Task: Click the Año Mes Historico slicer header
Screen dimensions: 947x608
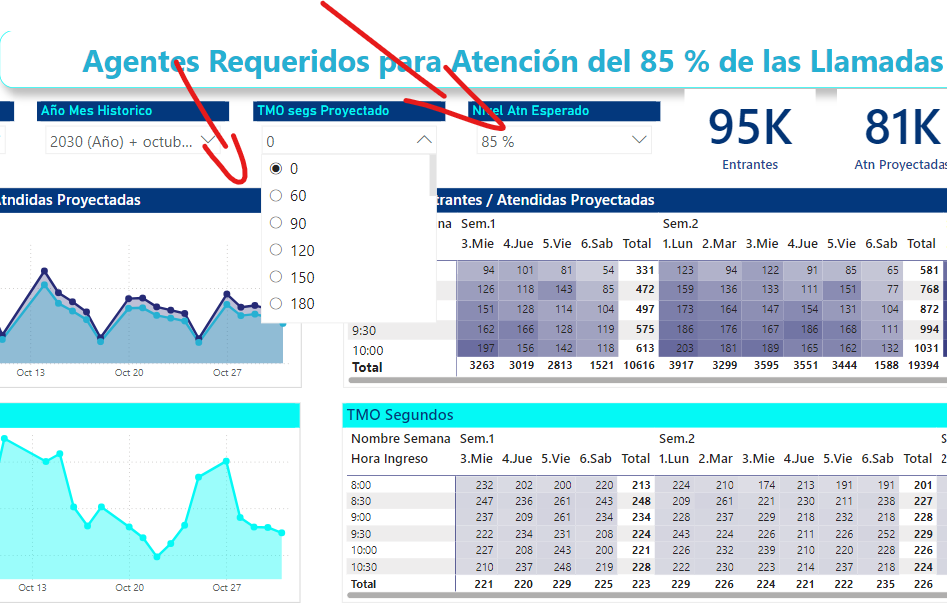Action: [x=133, y=111]
